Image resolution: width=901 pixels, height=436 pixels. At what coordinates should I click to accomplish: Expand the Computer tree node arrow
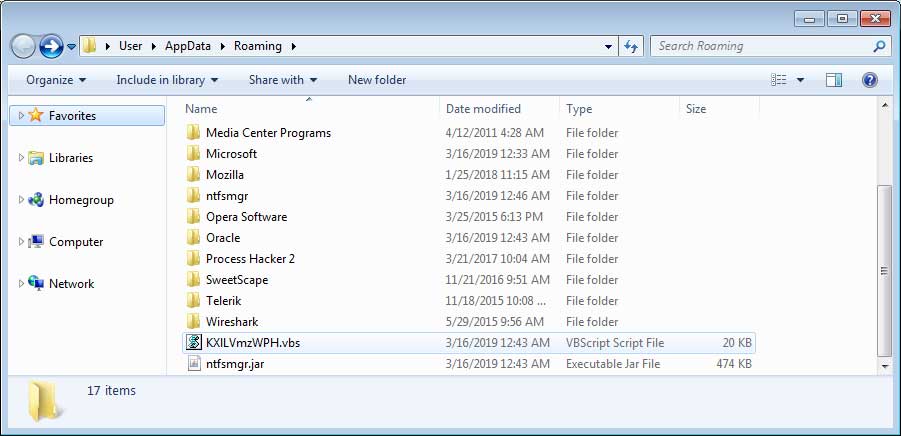pos(21,242)
